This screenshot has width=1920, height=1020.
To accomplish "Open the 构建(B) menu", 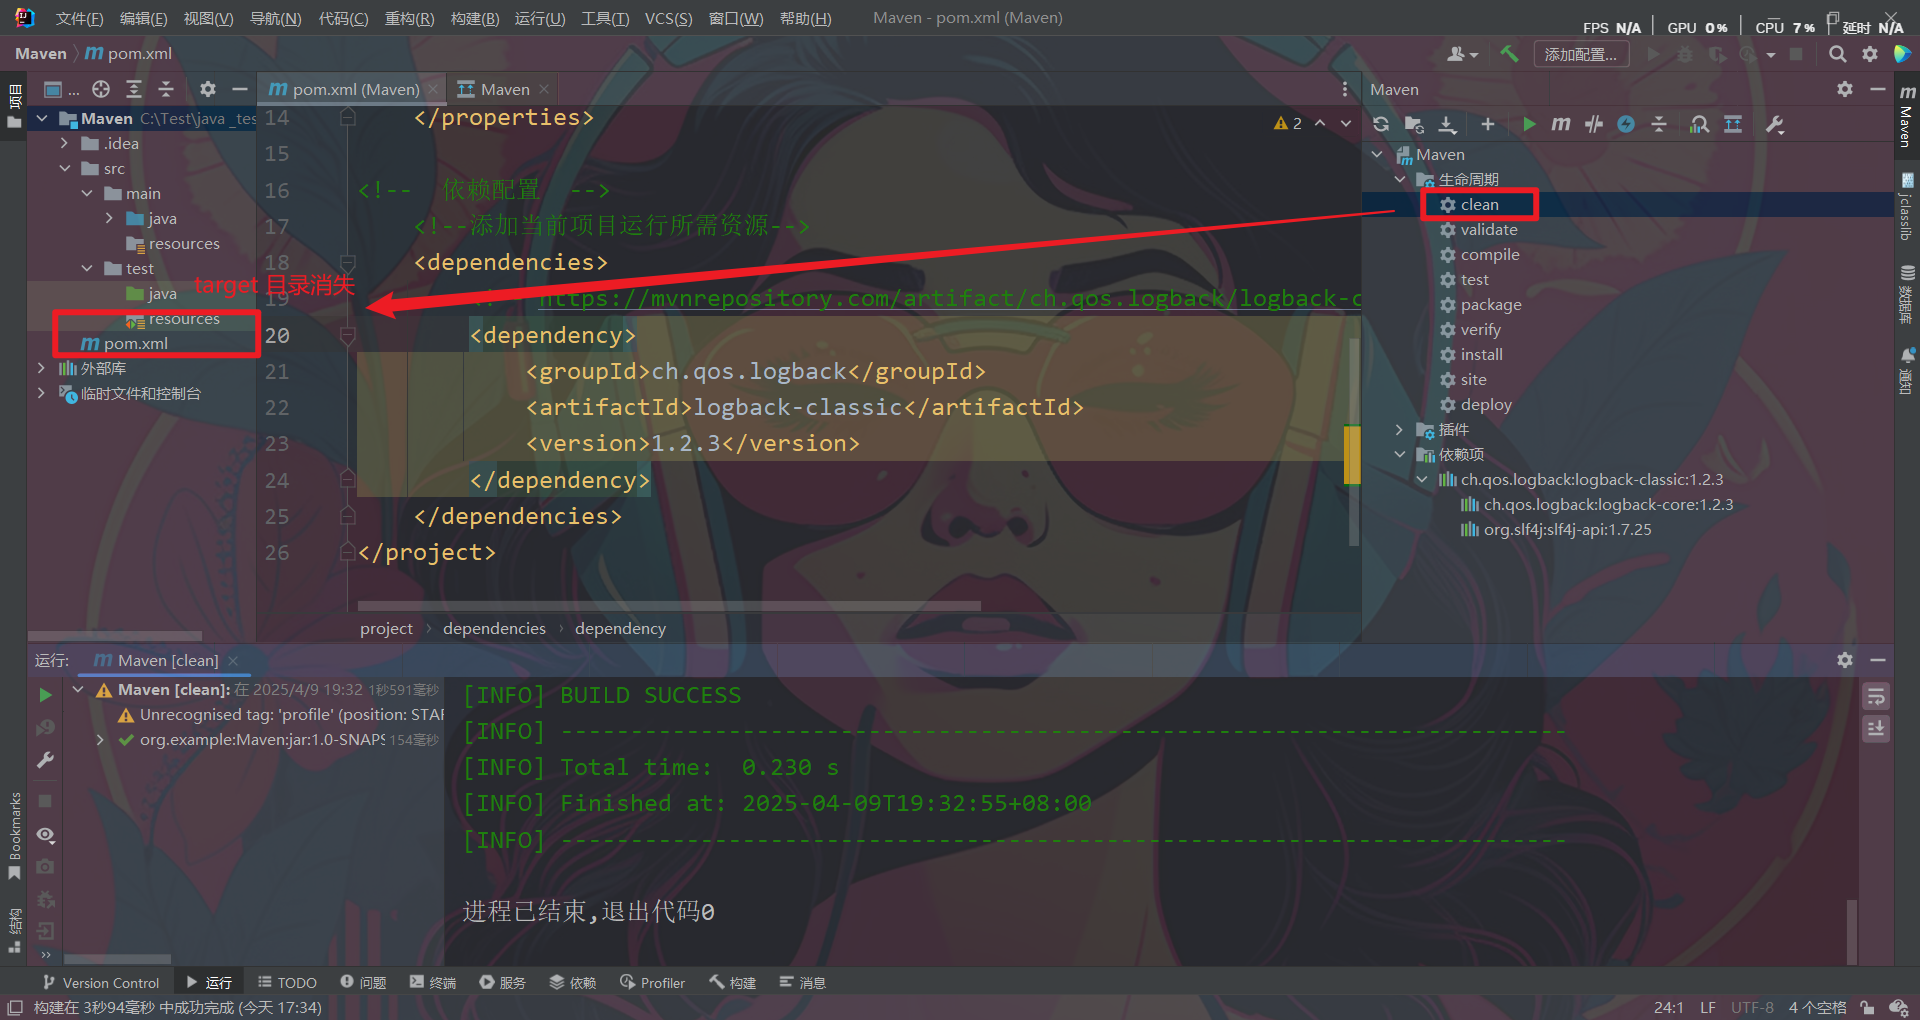I will click(475, 18).
